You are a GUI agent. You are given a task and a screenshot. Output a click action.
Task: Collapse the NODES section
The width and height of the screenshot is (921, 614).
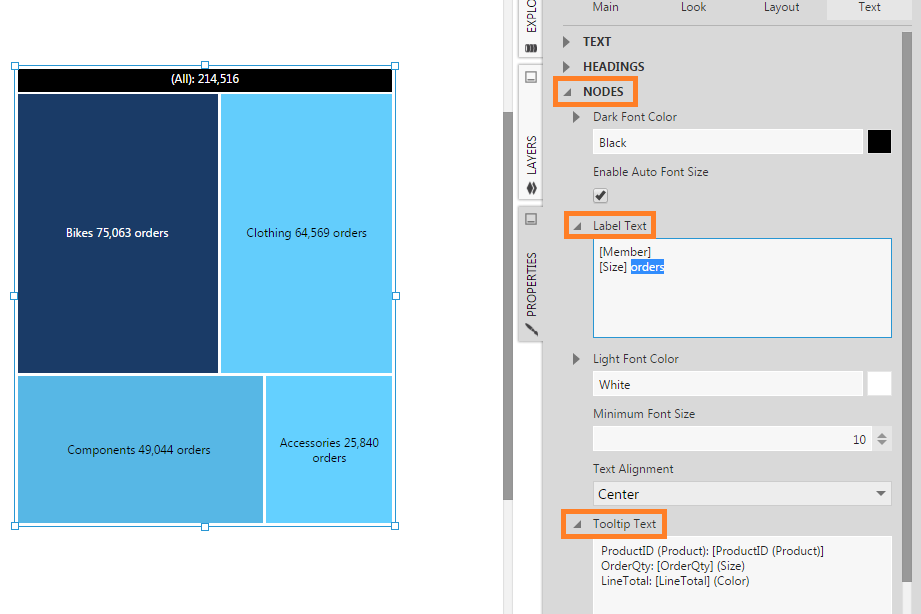click(568, 92)
